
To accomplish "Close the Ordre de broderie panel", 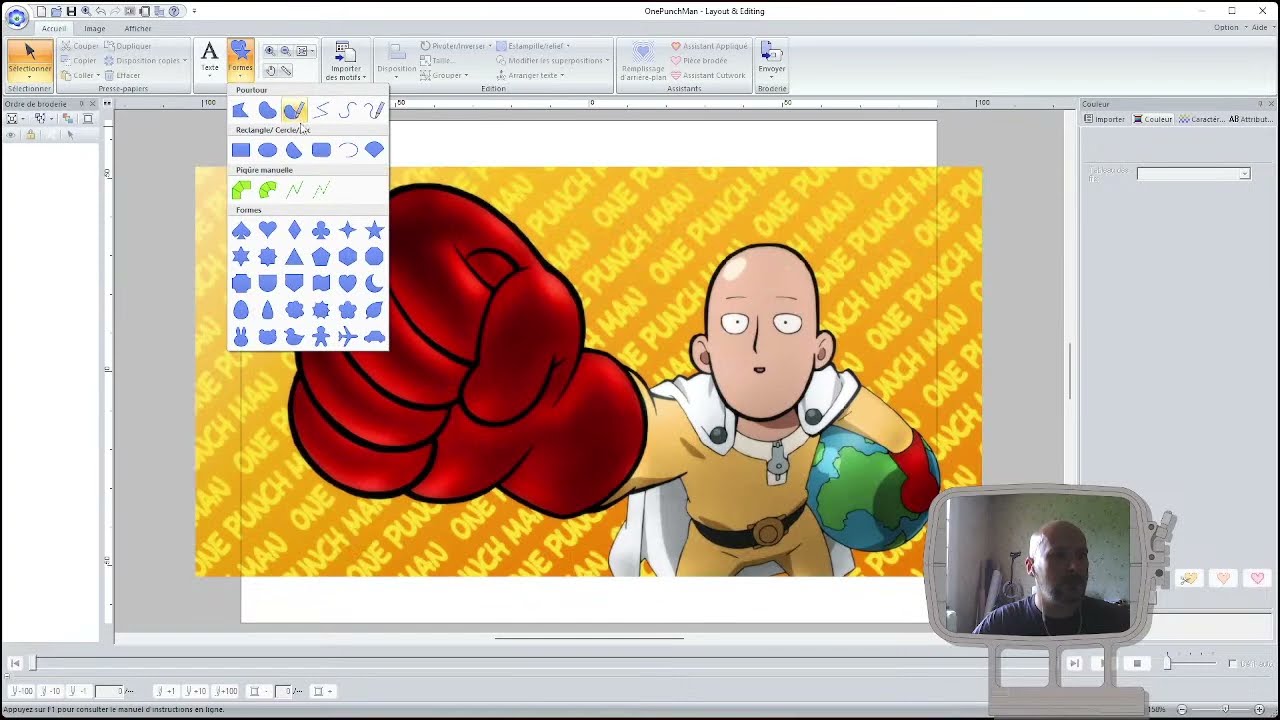I will (x=93, y=104).
